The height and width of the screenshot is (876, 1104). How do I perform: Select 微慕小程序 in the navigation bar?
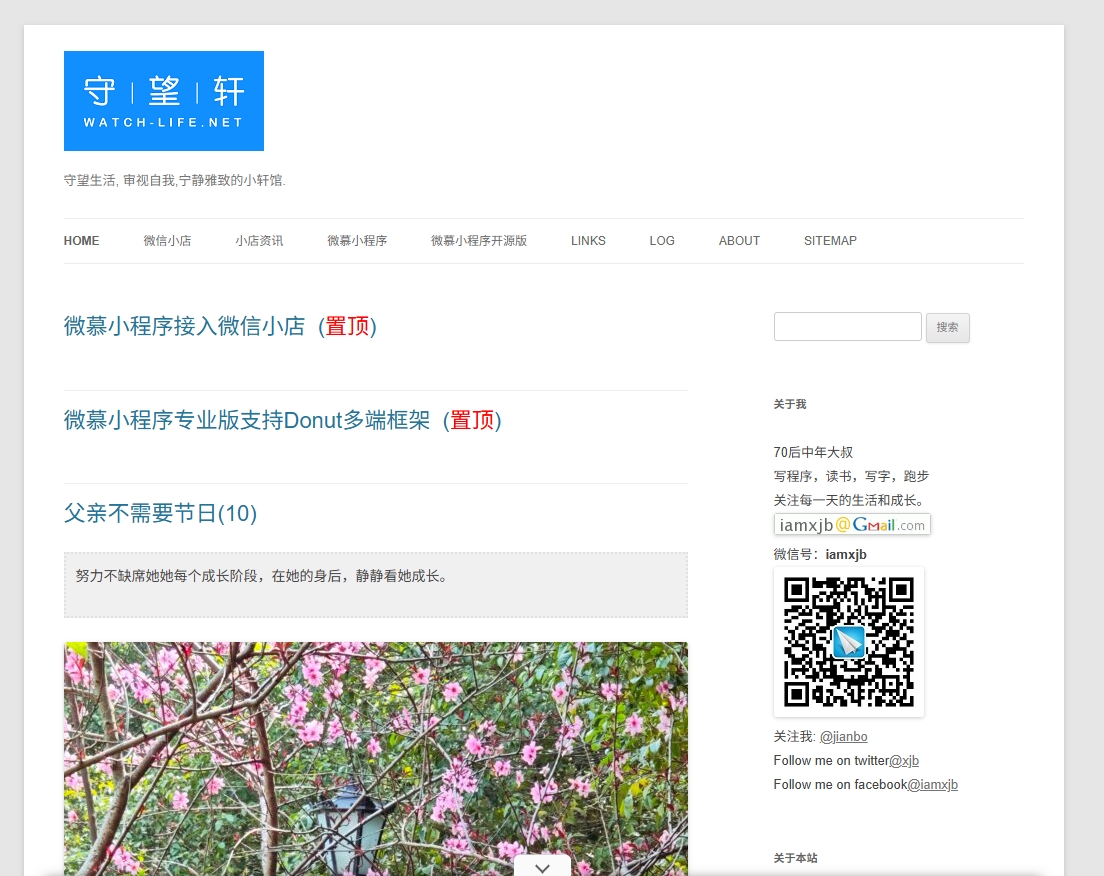[357, 241]
